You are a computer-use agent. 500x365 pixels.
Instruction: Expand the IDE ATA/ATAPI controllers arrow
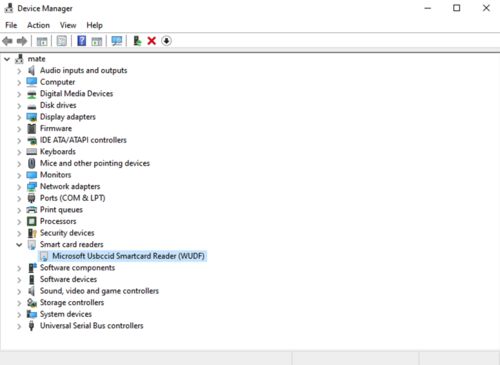coord(19,140)
